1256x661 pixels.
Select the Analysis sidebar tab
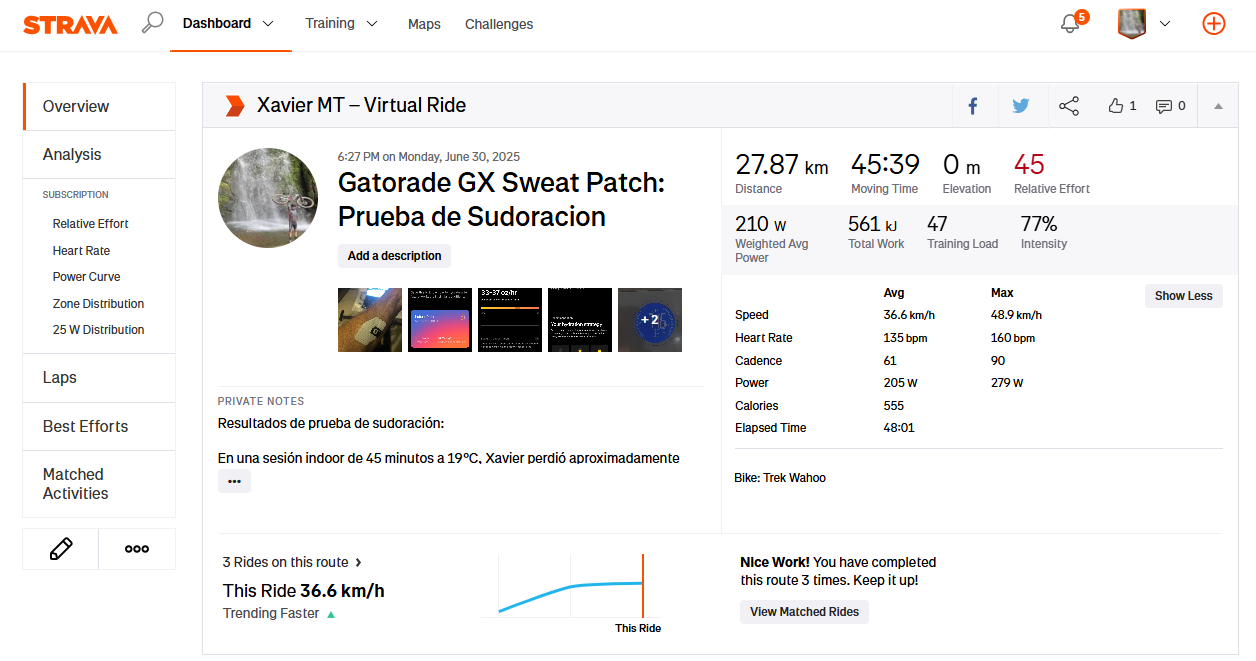(99, 154)
